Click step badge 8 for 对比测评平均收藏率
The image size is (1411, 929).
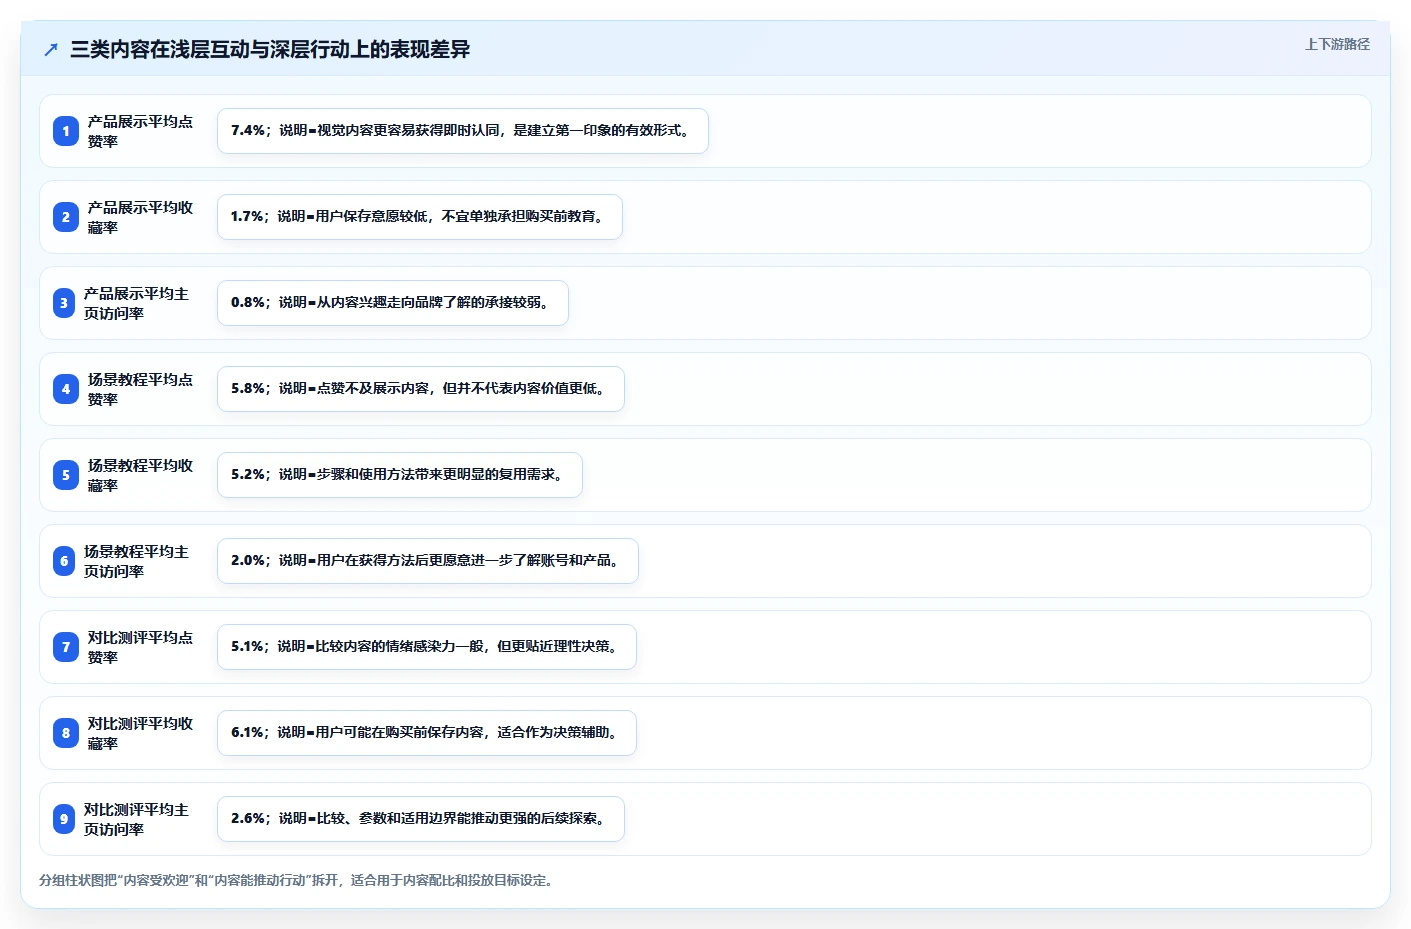click(x=66, y=733)
